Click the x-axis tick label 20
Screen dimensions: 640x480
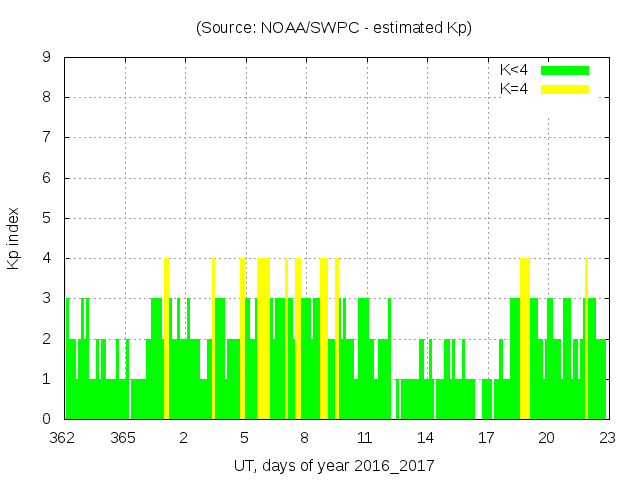click(x=546, y=438)
